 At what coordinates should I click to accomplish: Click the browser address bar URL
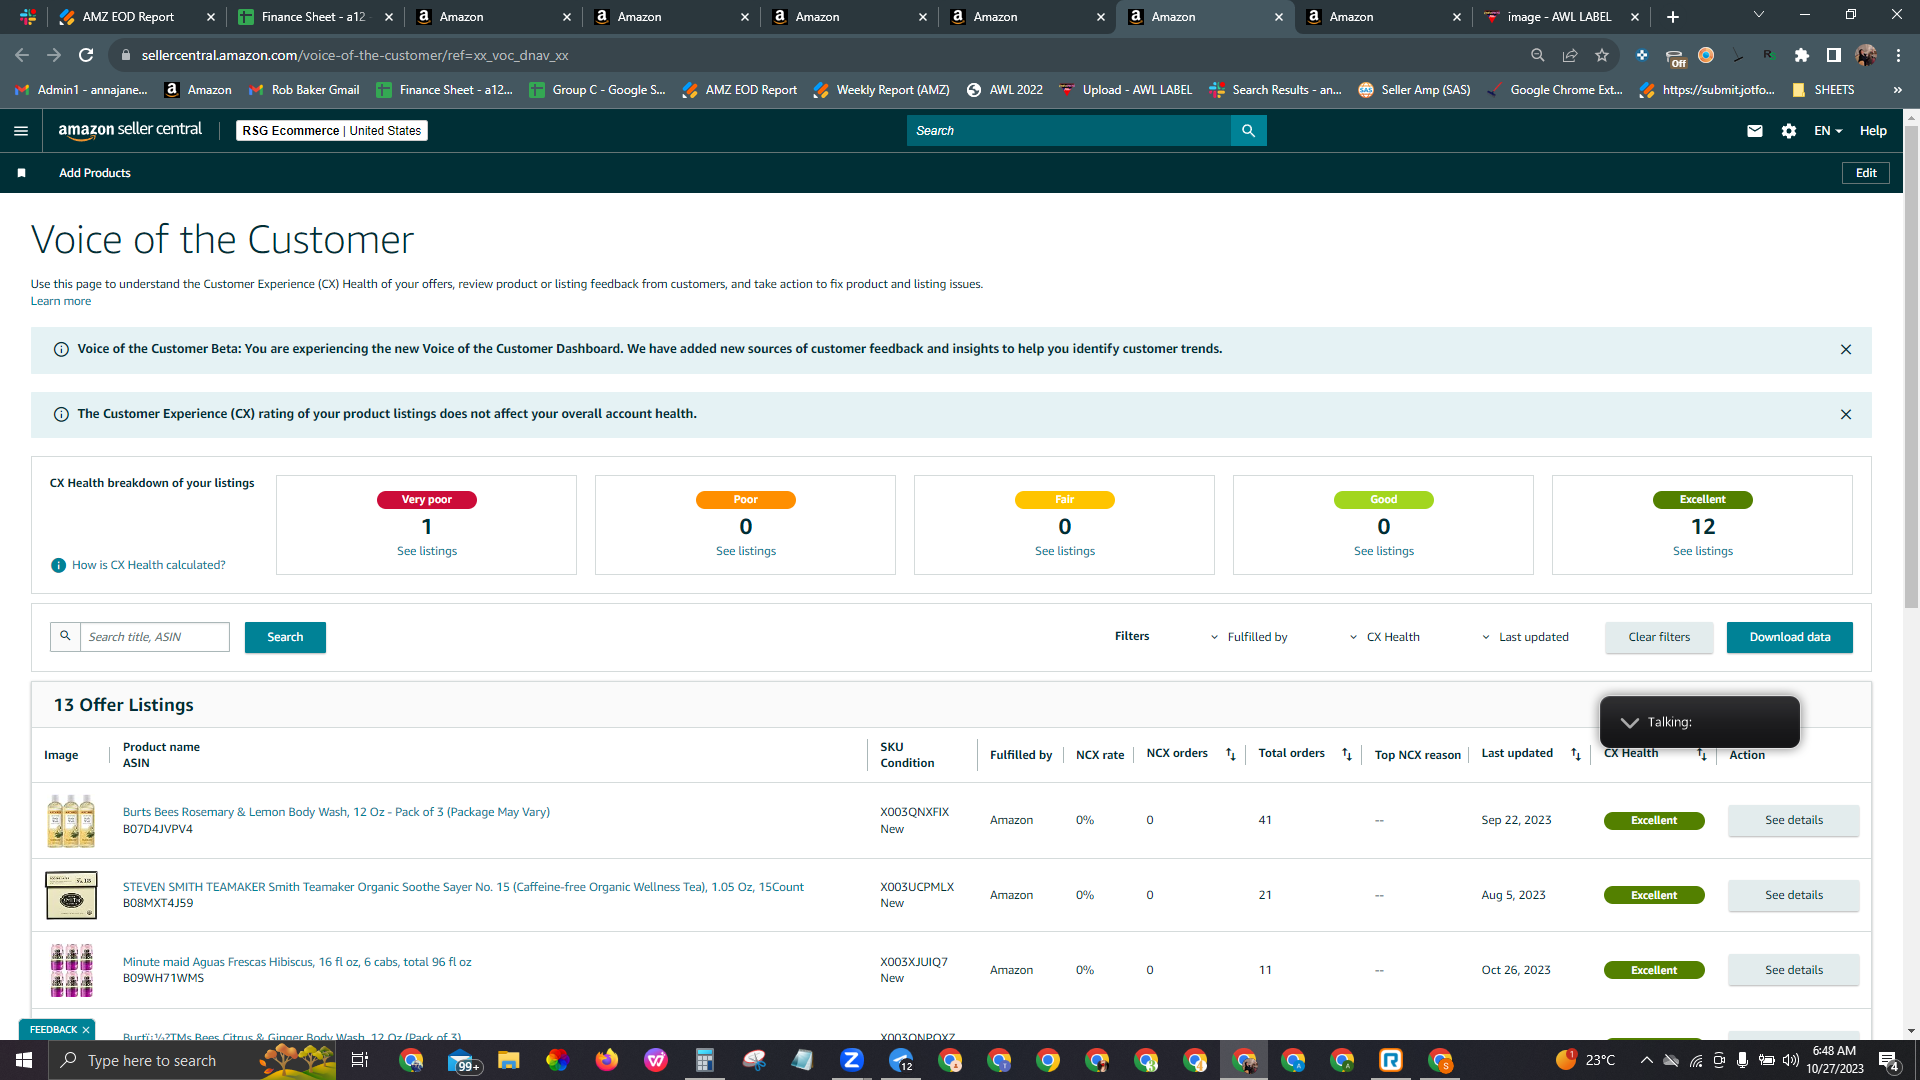click(x=355, y=56)
